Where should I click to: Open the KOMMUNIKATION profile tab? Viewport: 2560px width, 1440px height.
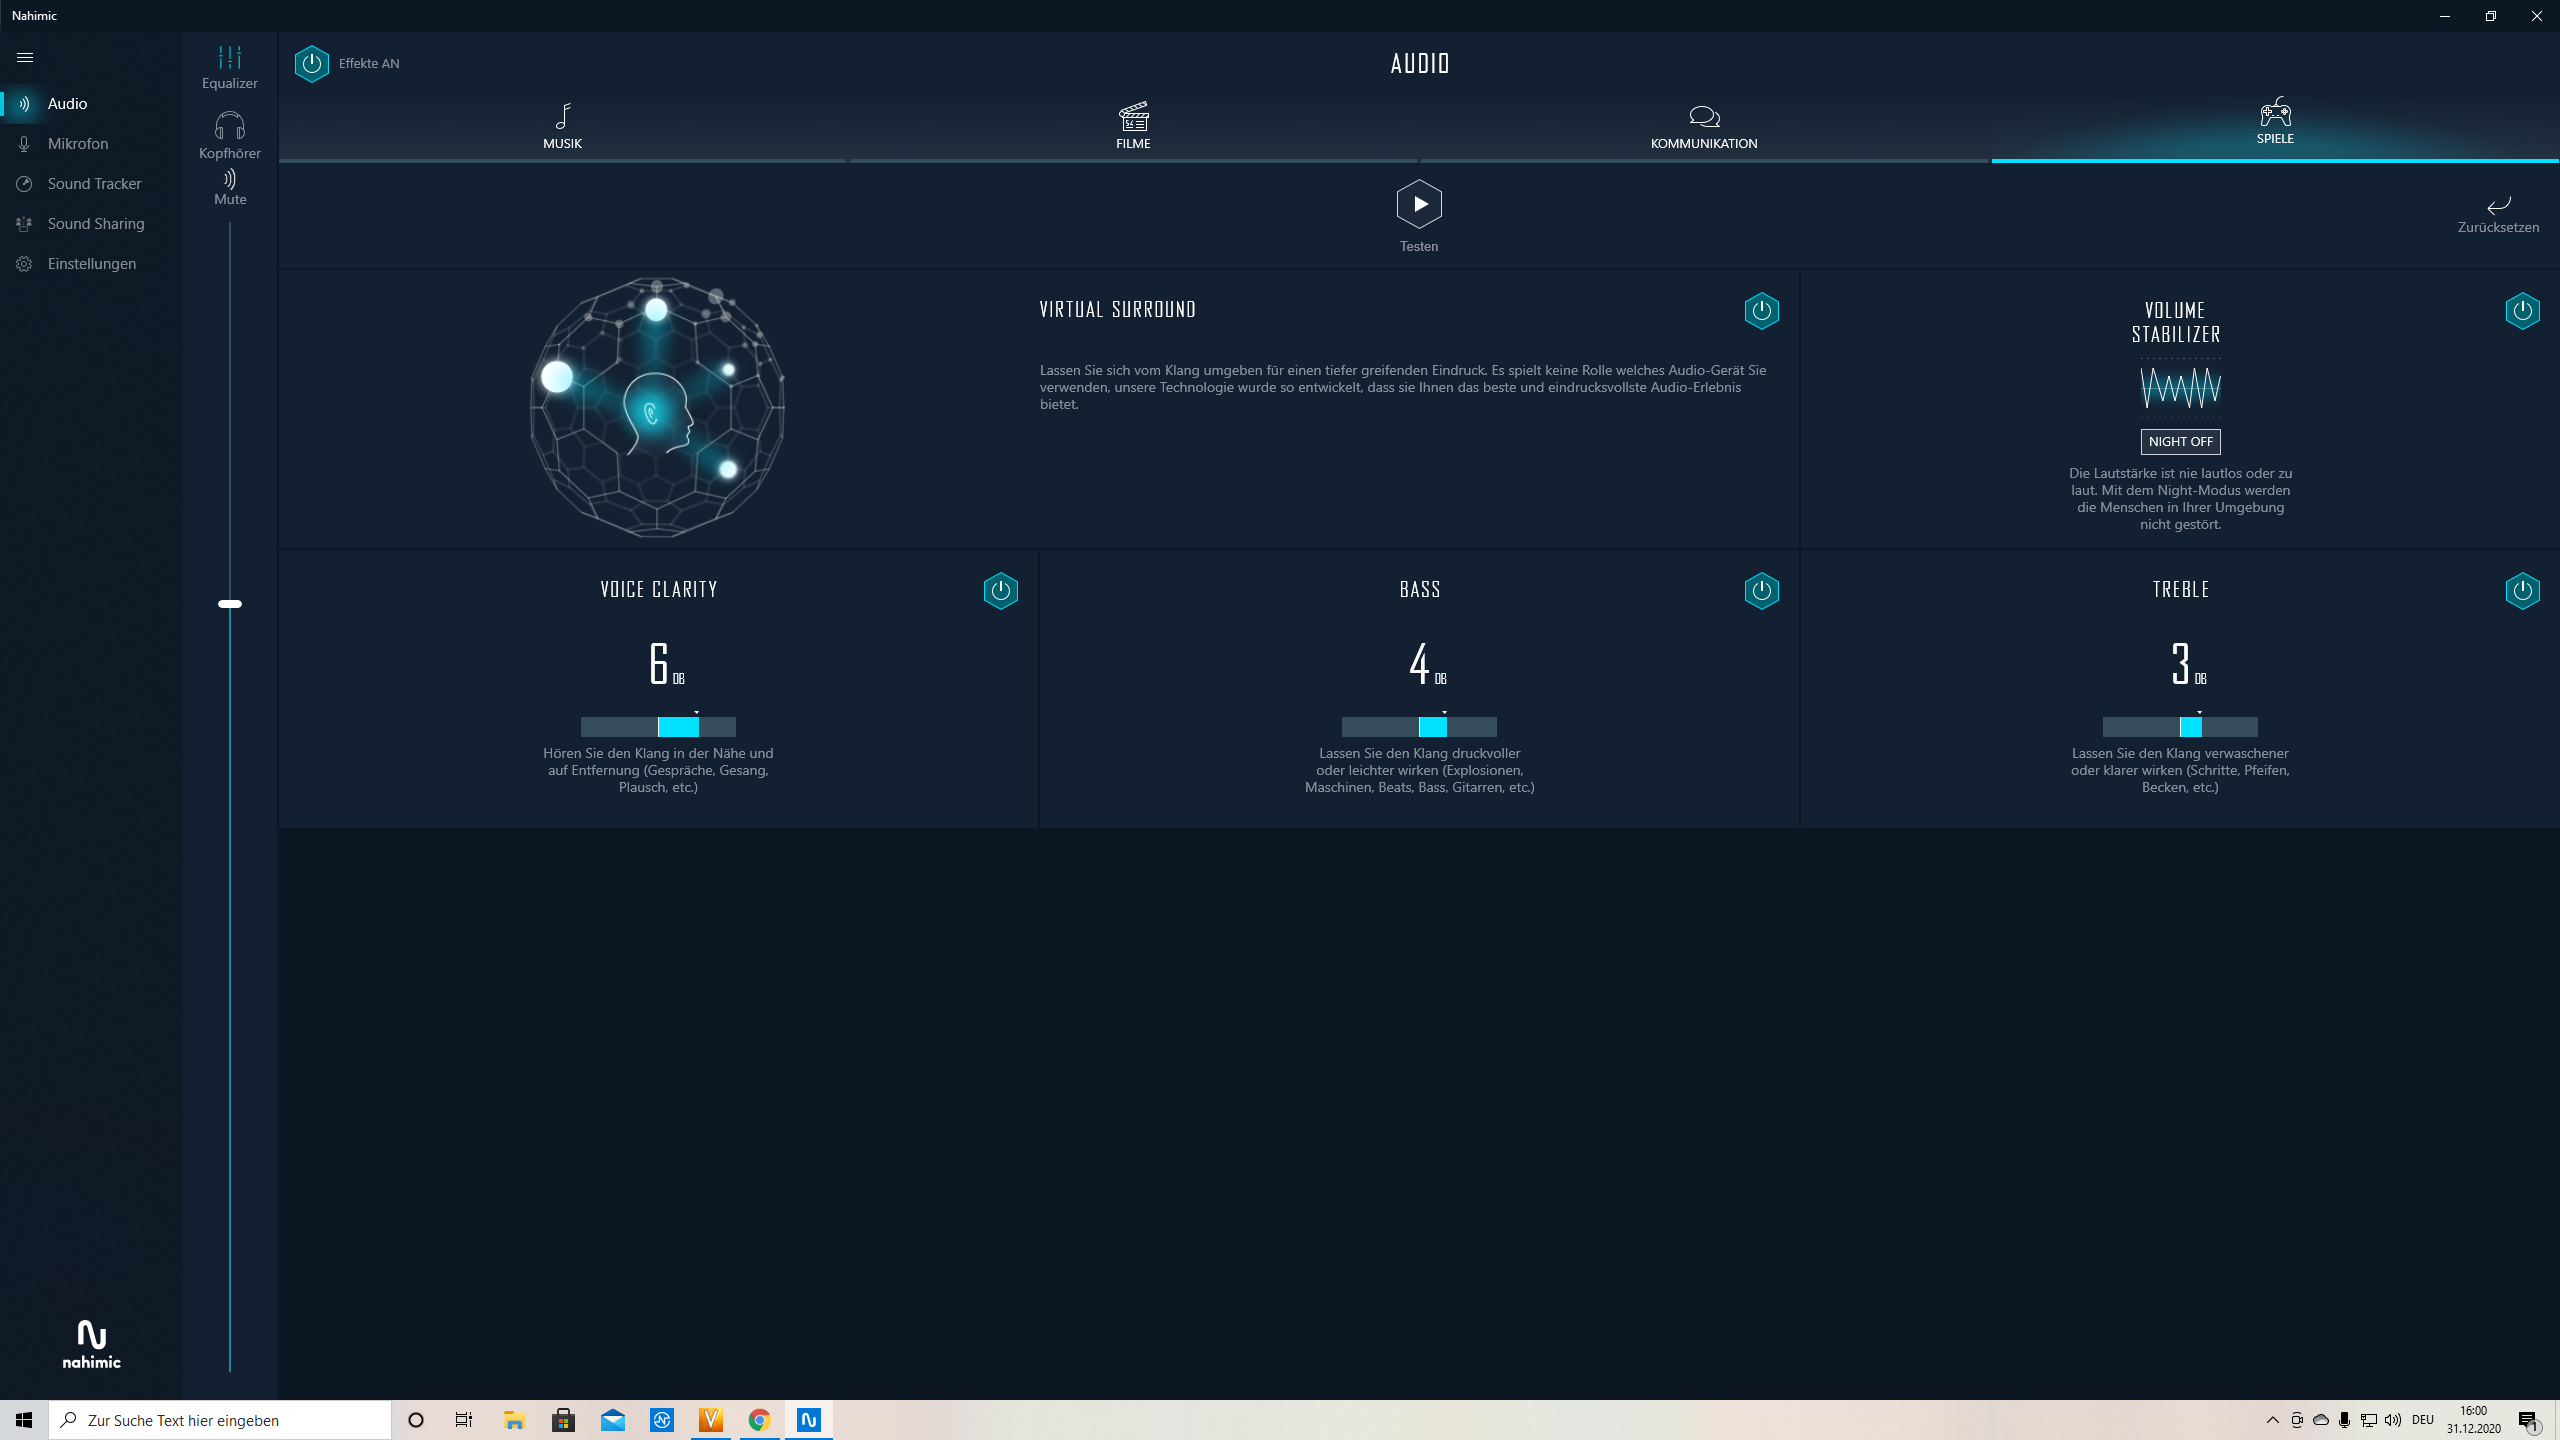[1703, 126]
